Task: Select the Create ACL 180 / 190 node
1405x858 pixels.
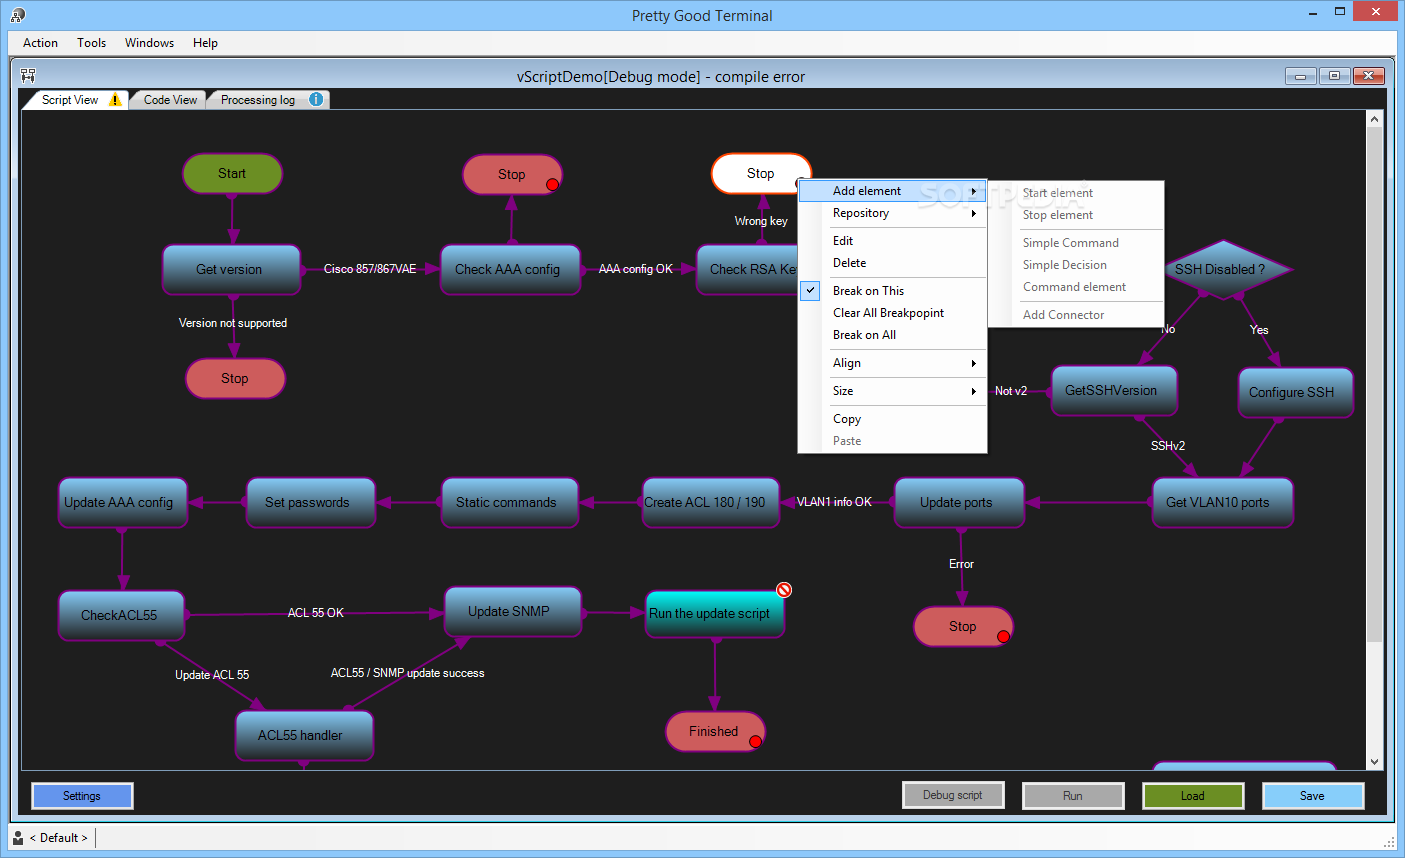Action: [x=710, y=502]
